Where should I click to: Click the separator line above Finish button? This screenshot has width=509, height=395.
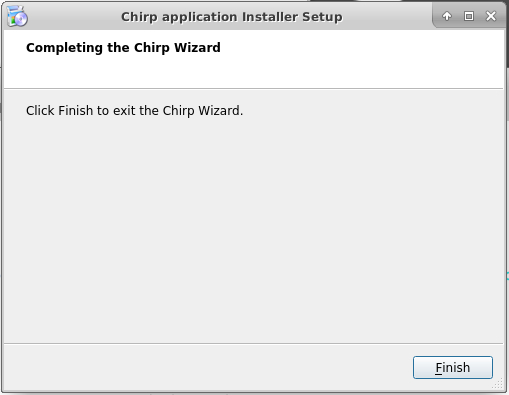pos(253,343)
